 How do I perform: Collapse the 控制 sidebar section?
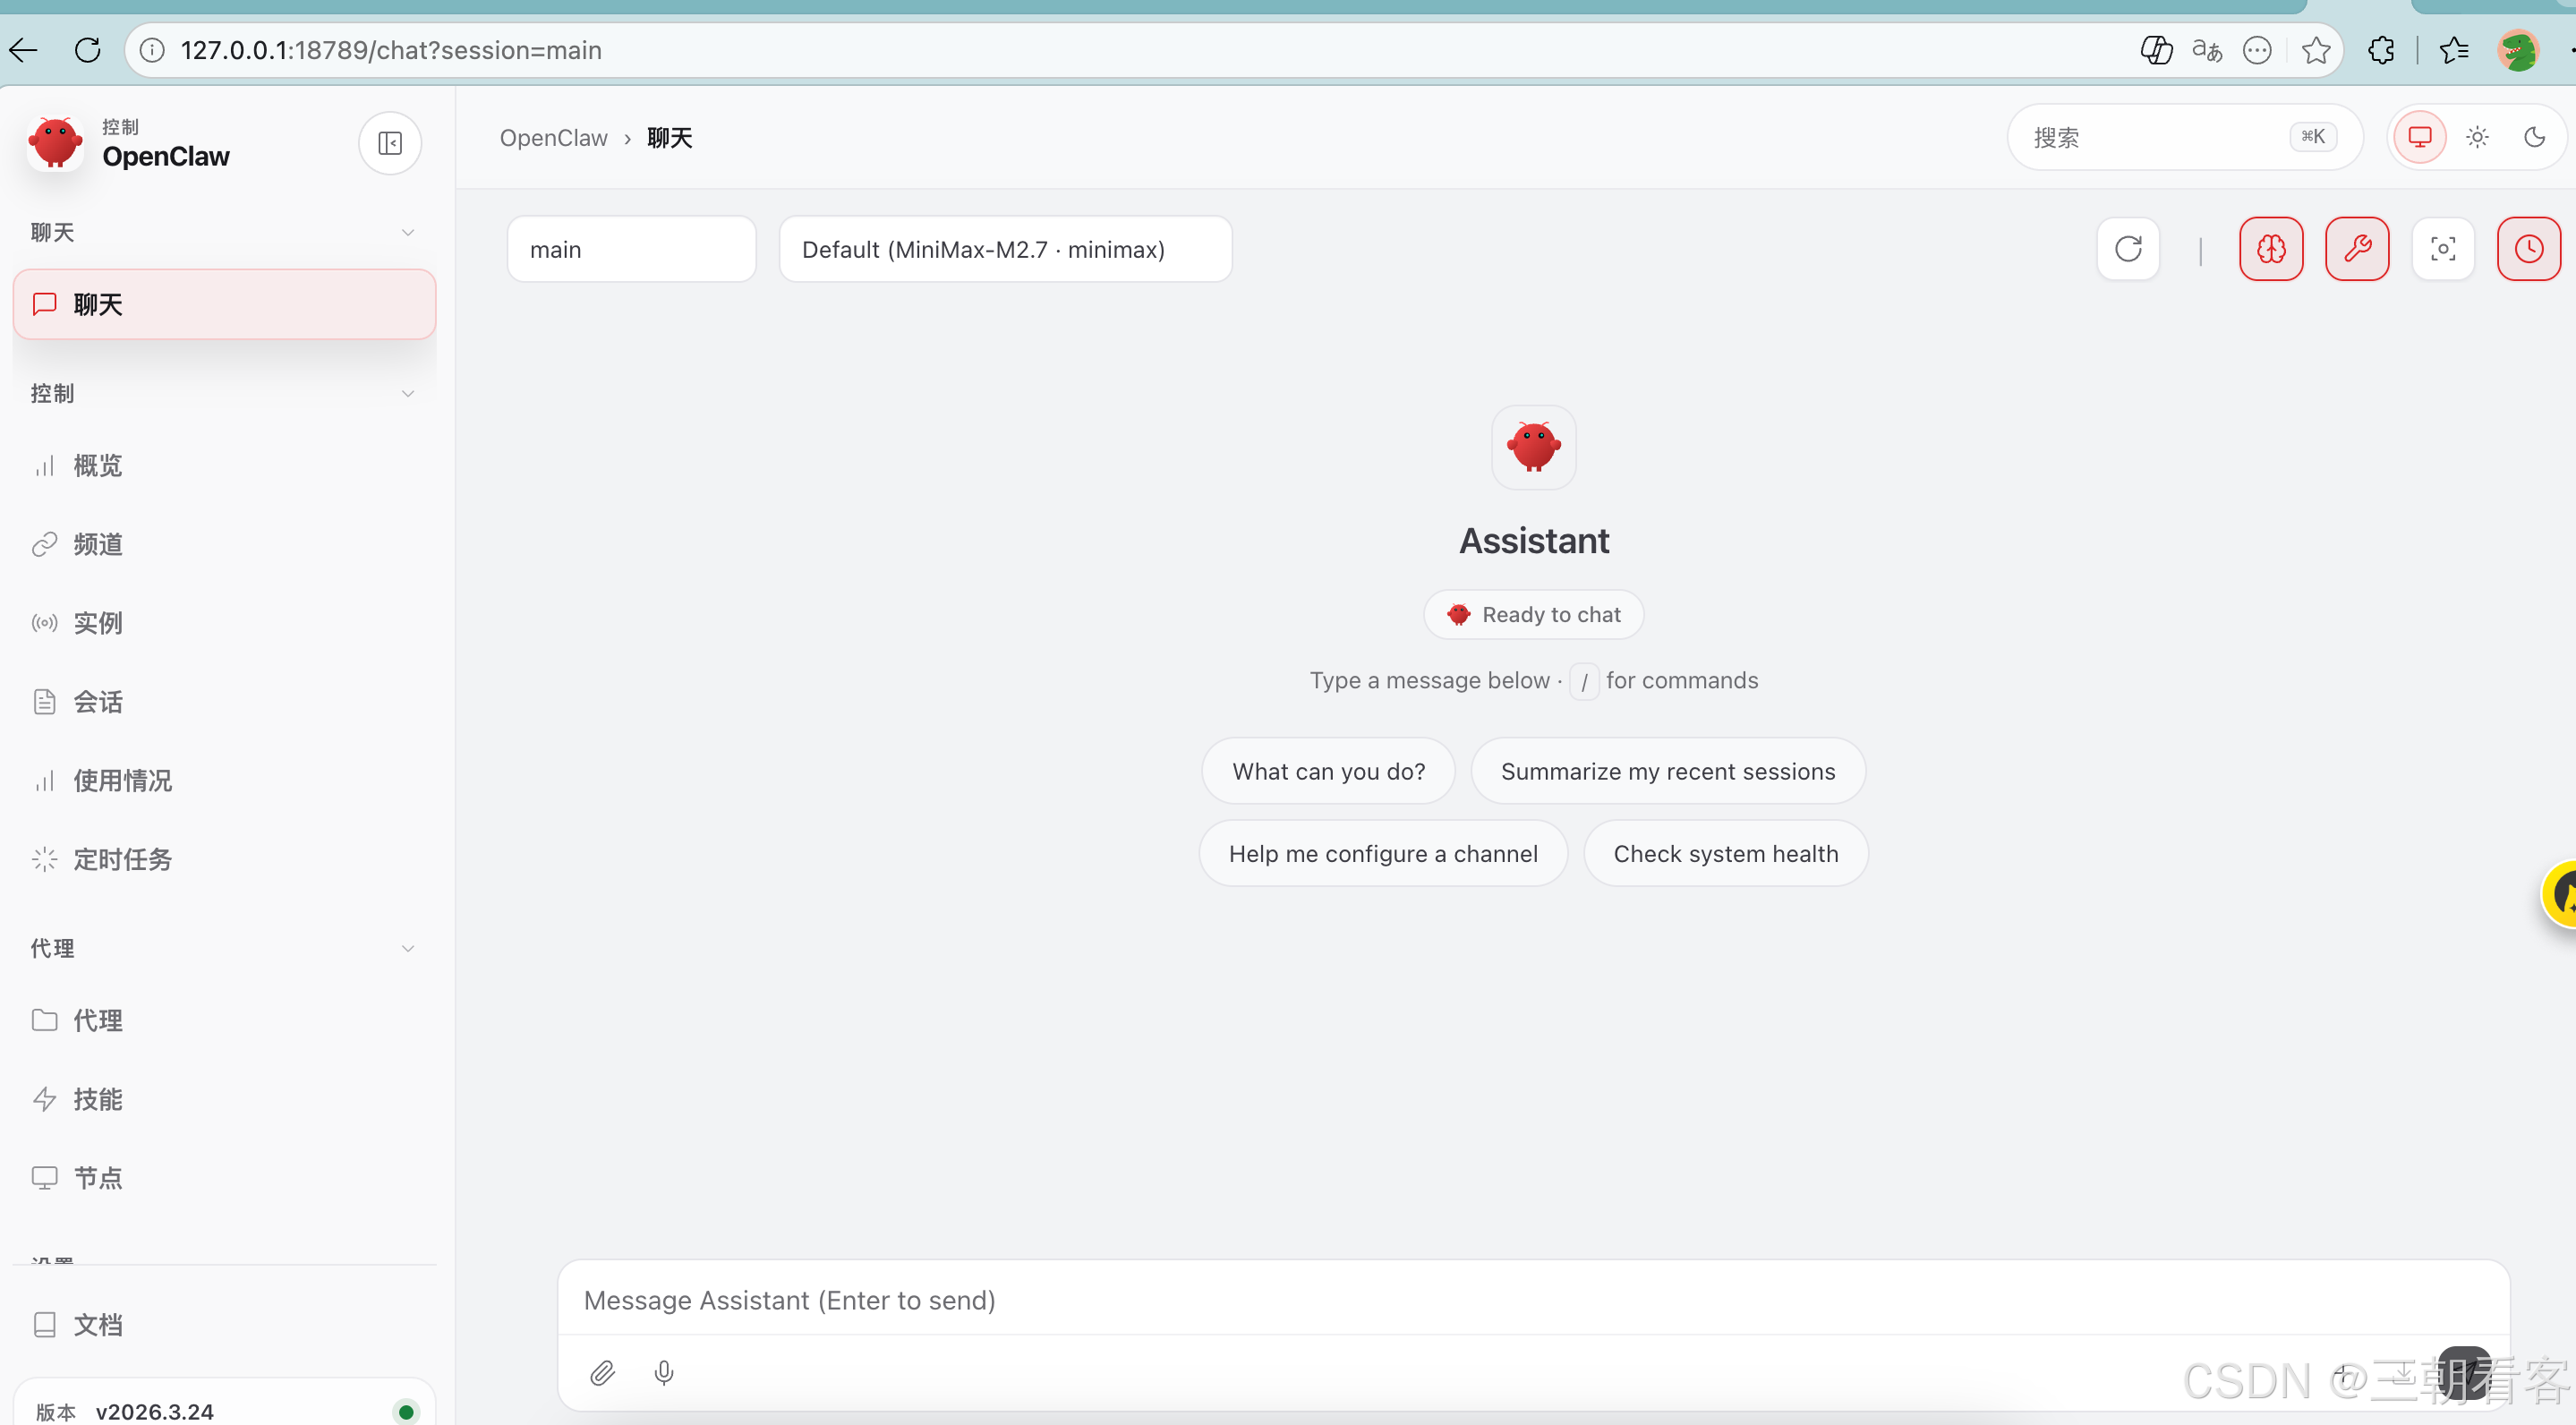(407, 393)
